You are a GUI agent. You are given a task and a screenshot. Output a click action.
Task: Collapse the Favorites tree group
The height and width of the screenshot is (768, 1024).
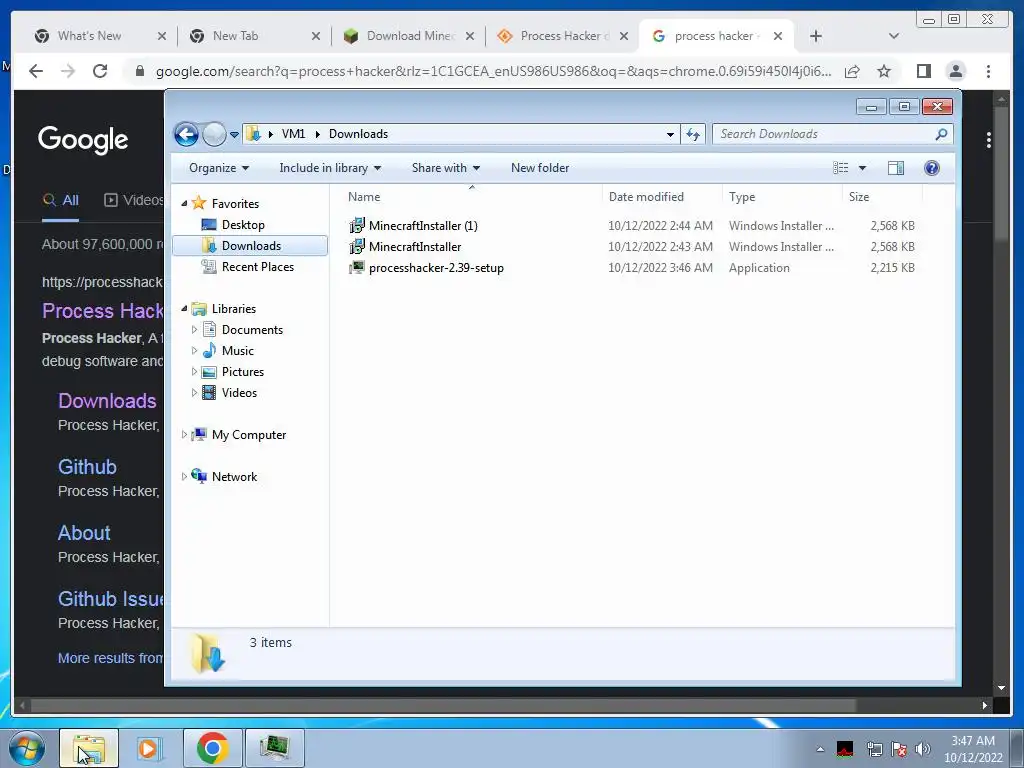tap(184, 204)
